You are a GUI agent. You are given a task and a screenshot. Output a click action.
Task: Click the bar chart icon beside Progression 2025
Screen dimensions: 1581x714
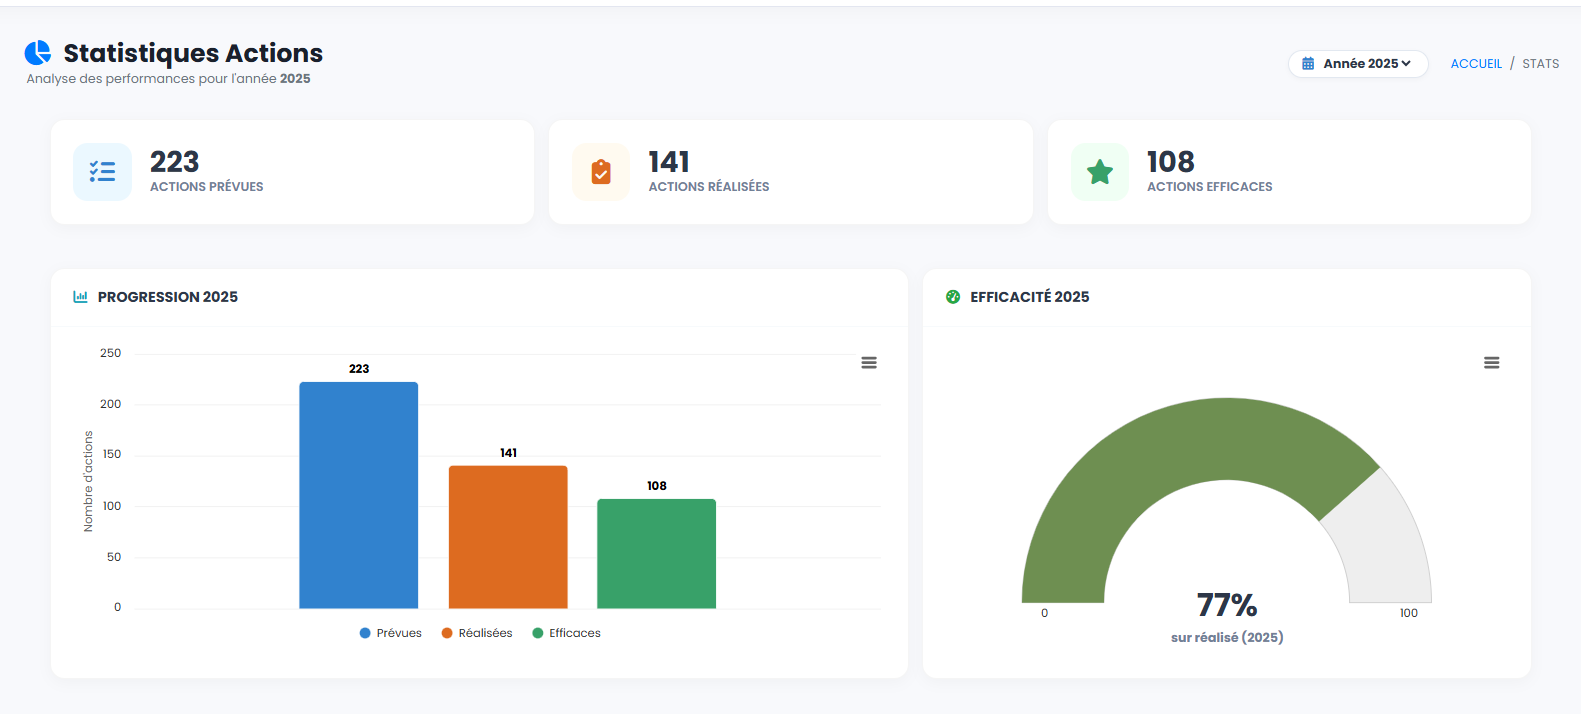81,297
